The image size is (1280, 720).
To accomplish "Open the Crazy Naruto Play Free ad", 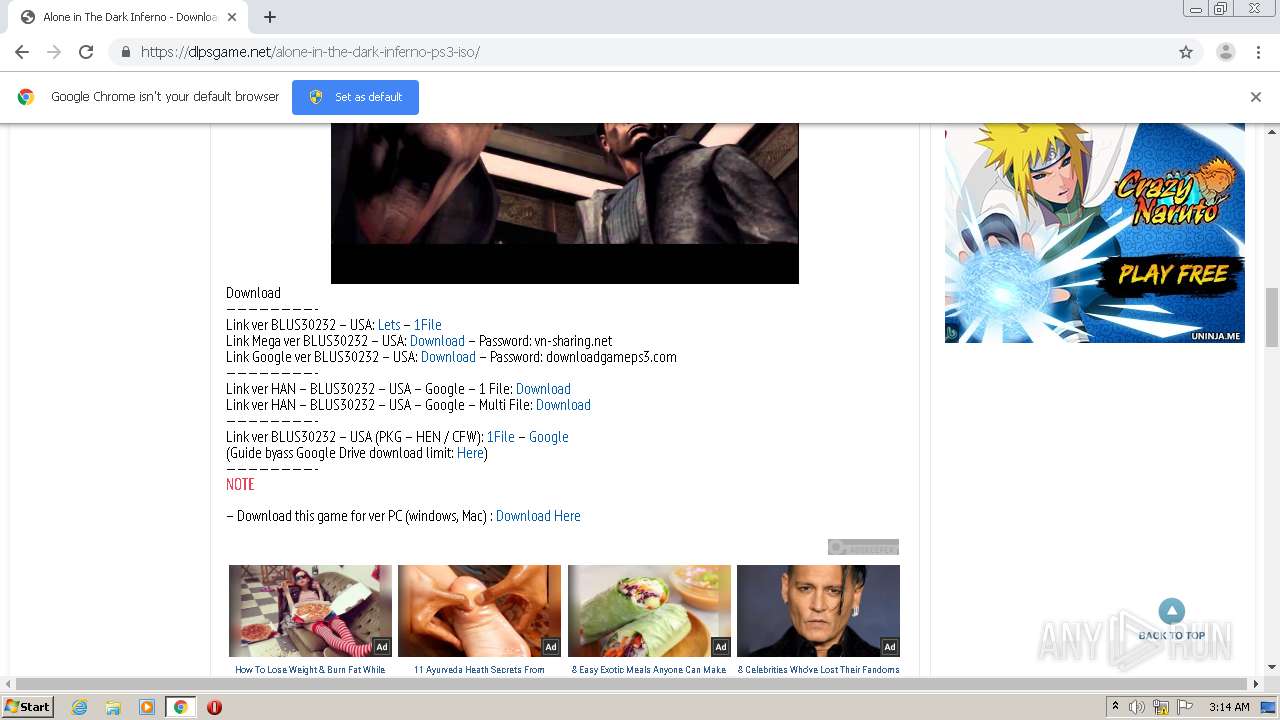I will coord(1095,233).
